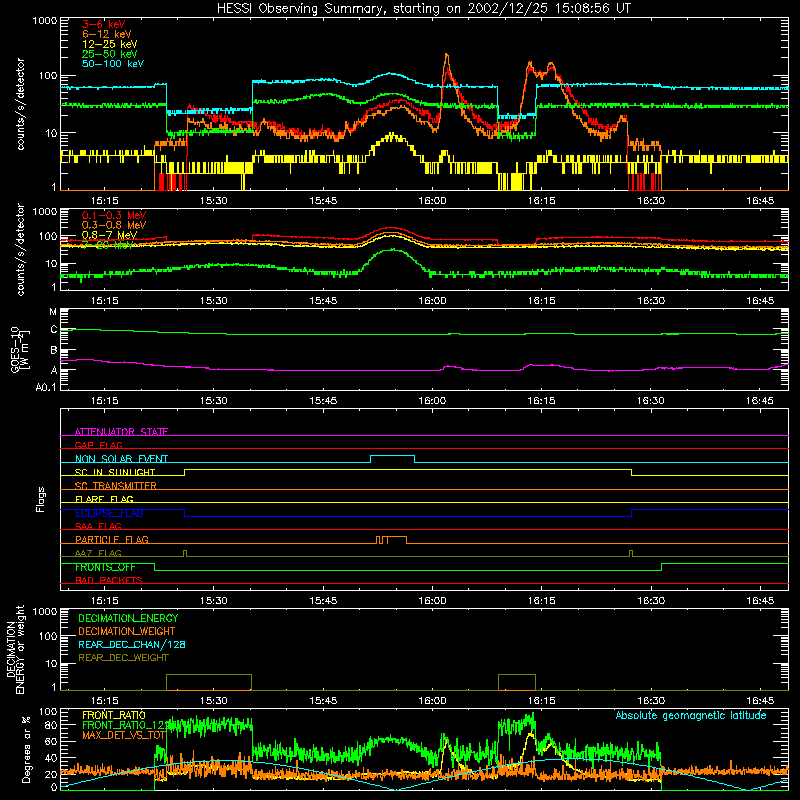Click the PARTICLE_FLAG label
Viewport: 800px width, 800px height.
point(112,539)
